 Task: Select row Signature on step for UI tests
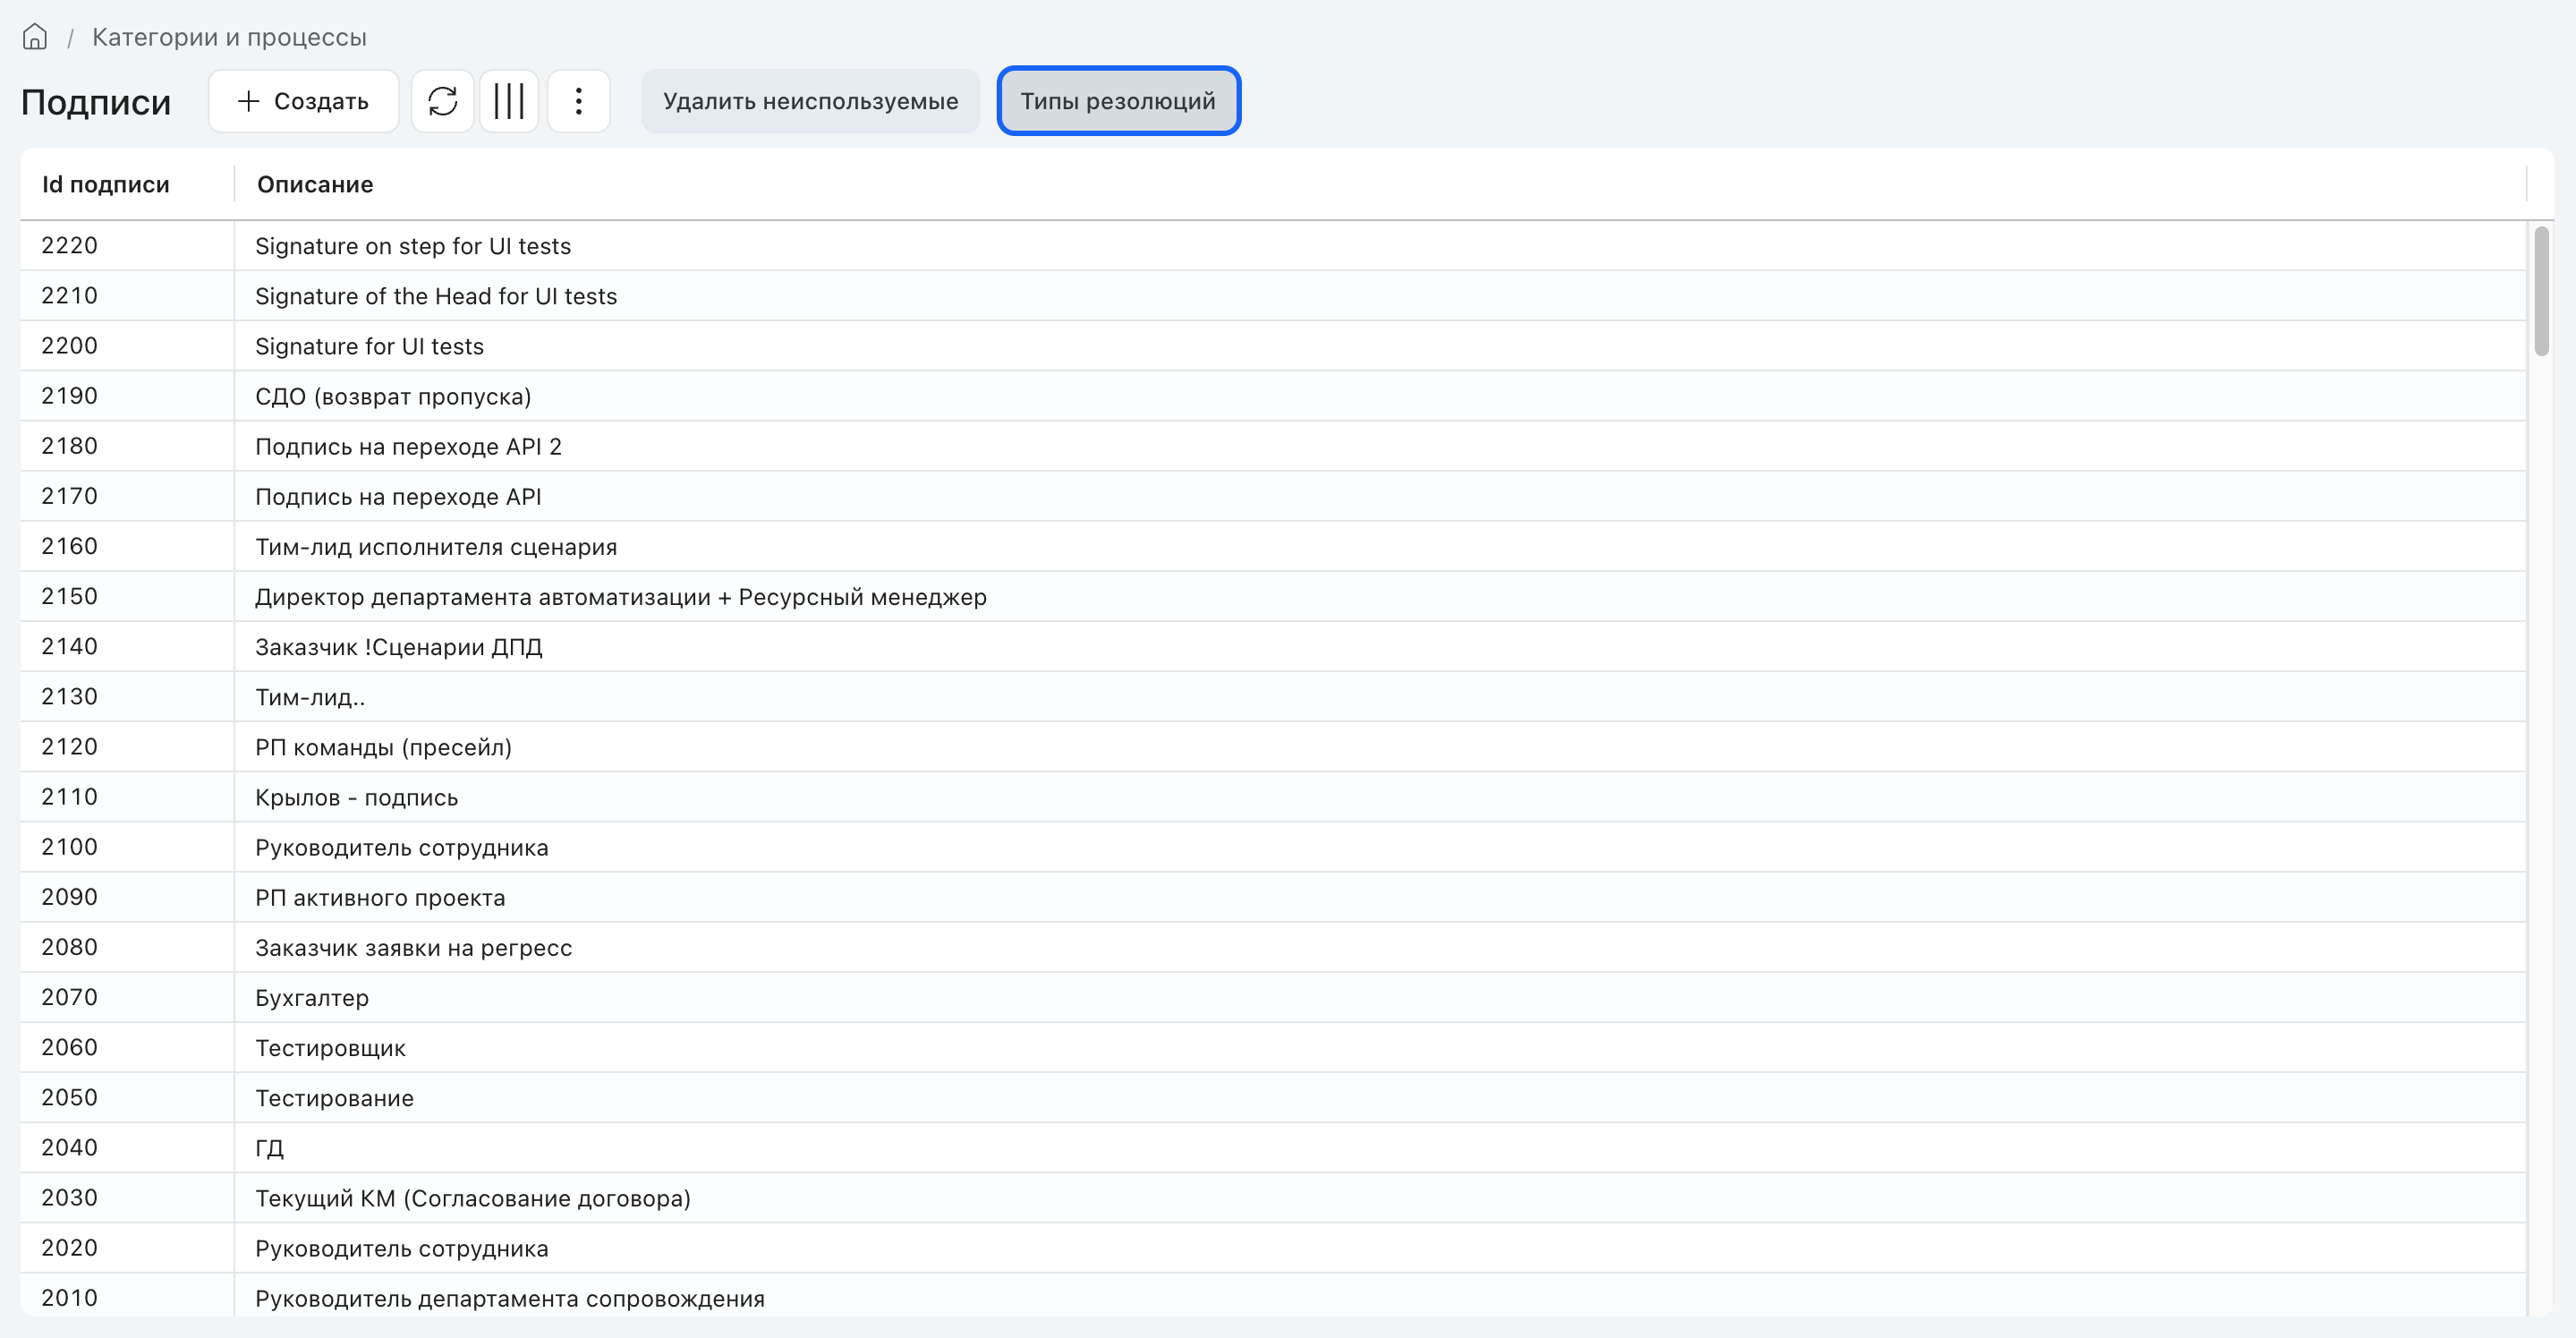(x=1273, y=246)
